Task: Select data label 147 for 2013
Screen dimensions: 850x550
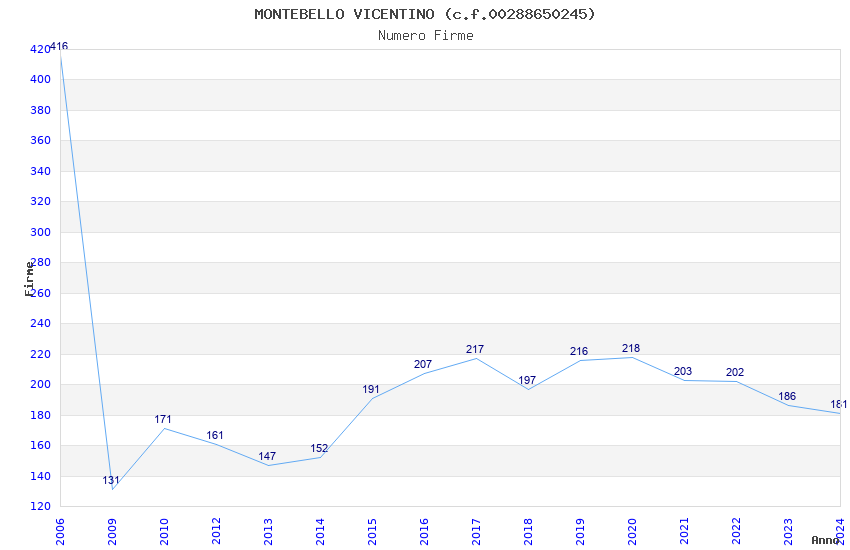Action: (x=267, y=456)
